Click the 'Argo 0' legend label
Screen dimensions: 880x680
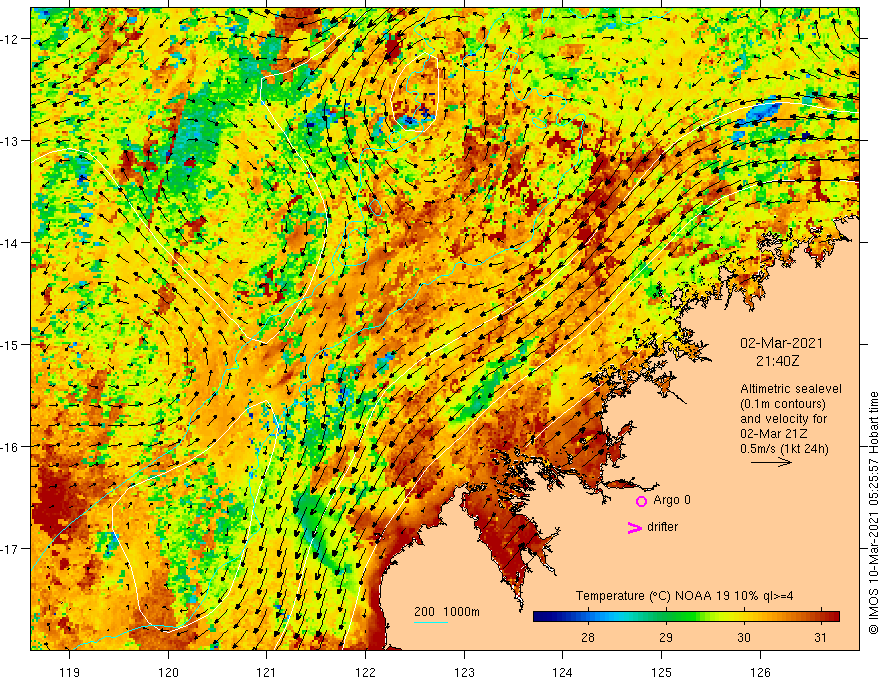coord(672,500)
